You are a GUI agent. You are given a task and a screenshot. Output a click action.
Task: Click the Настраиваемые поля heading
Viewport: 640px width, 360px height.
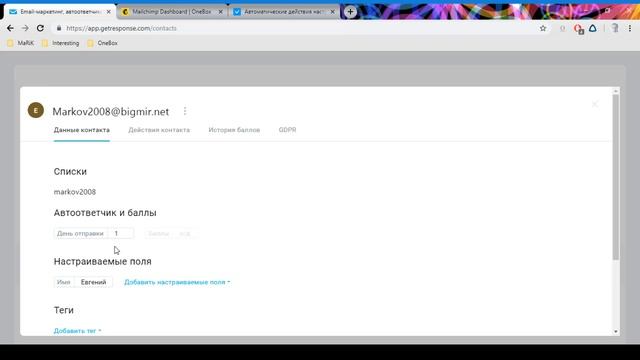pyautogui.click(x=102, y=261)
